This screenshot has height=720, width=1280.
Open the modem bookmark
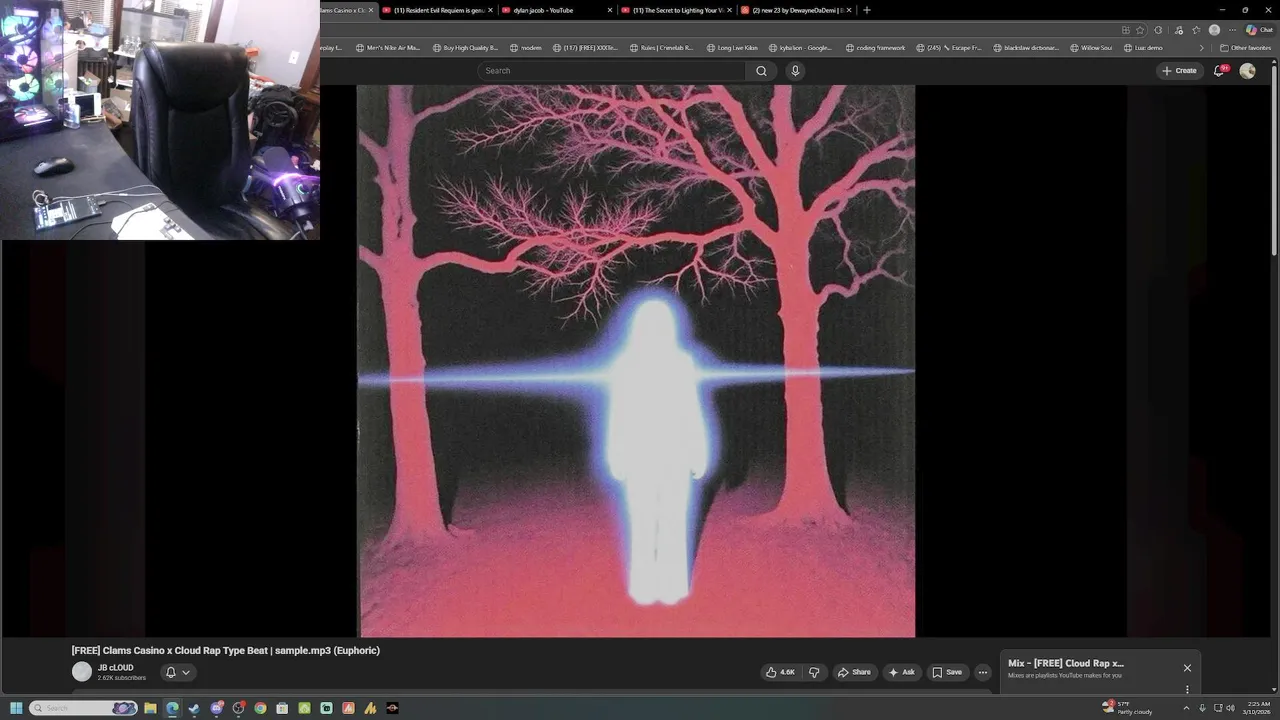526,48
